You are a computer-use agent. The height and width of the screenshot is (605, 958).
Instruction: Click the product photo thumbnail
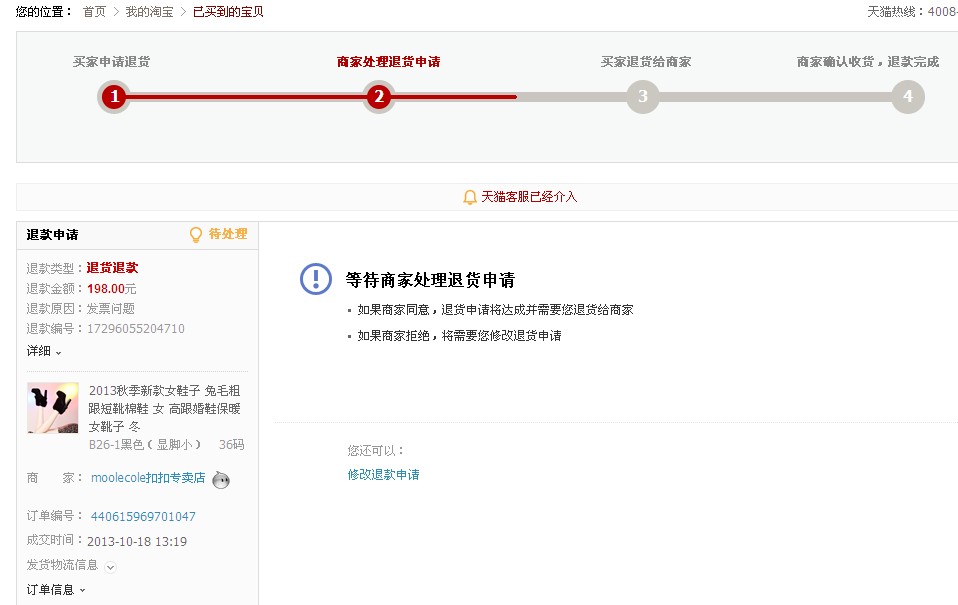52,408
